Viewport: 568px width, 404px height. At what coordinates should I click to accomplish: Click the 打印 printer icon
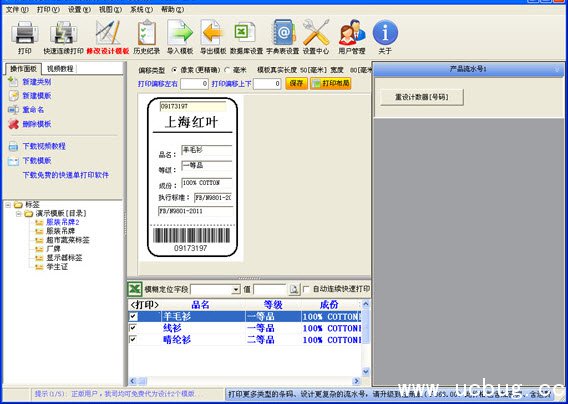pyautogui.click(x=25, y=33)
